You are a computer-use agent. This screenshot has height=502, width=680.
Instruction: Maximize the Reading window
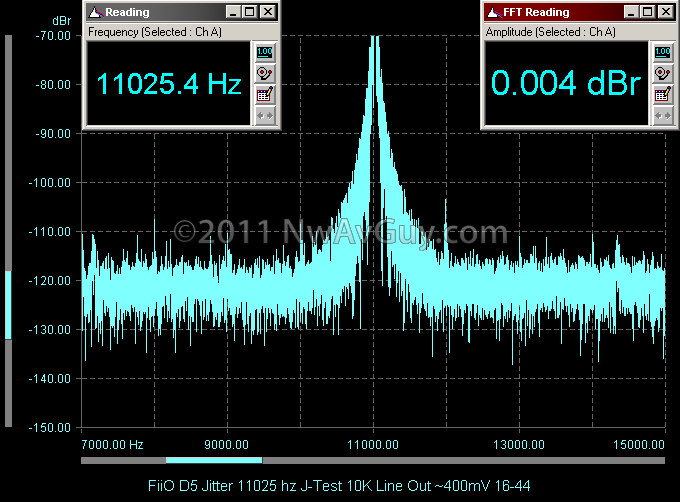coord(250,12)
